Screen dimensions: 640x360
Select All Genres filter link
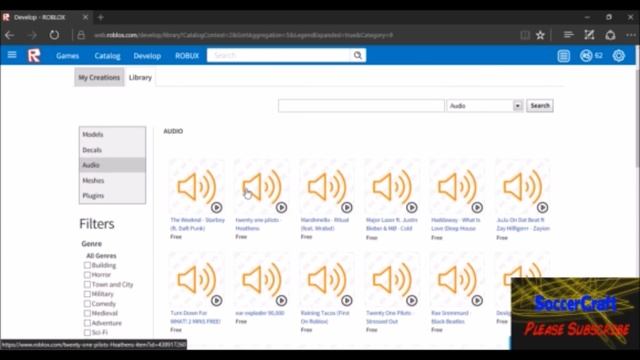point(101,256)
